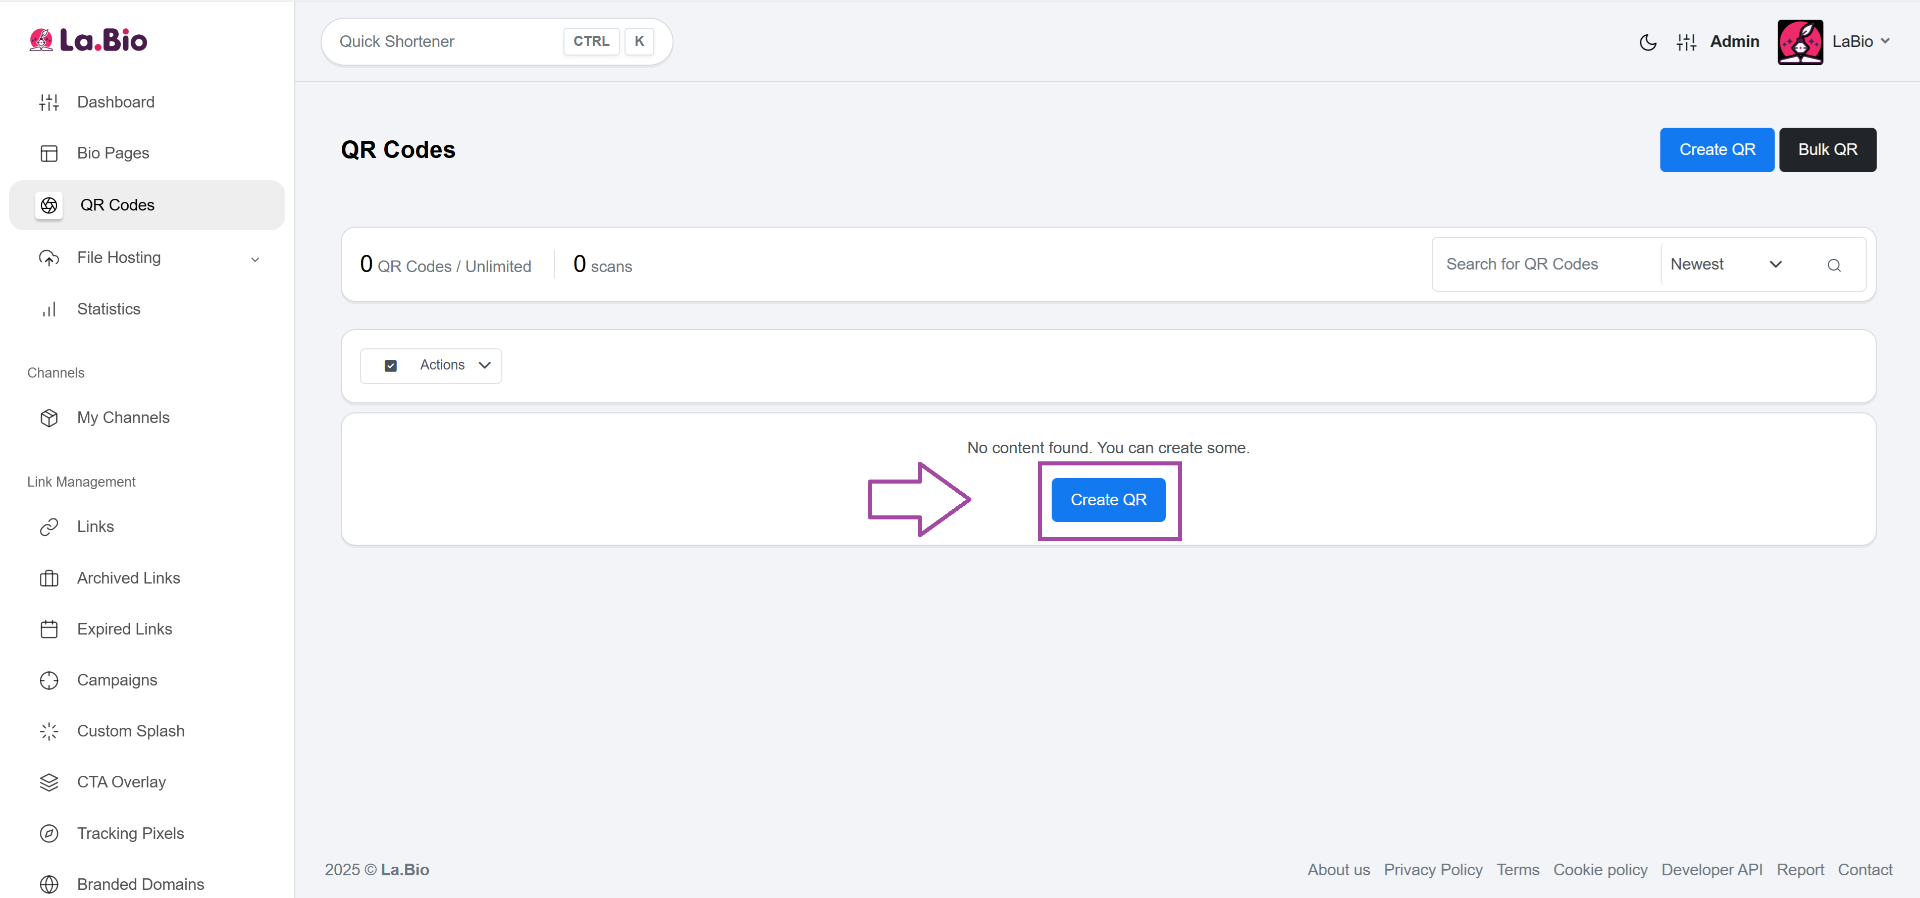
Task: Open Admin settings sliders icon
Action: 1687,42
